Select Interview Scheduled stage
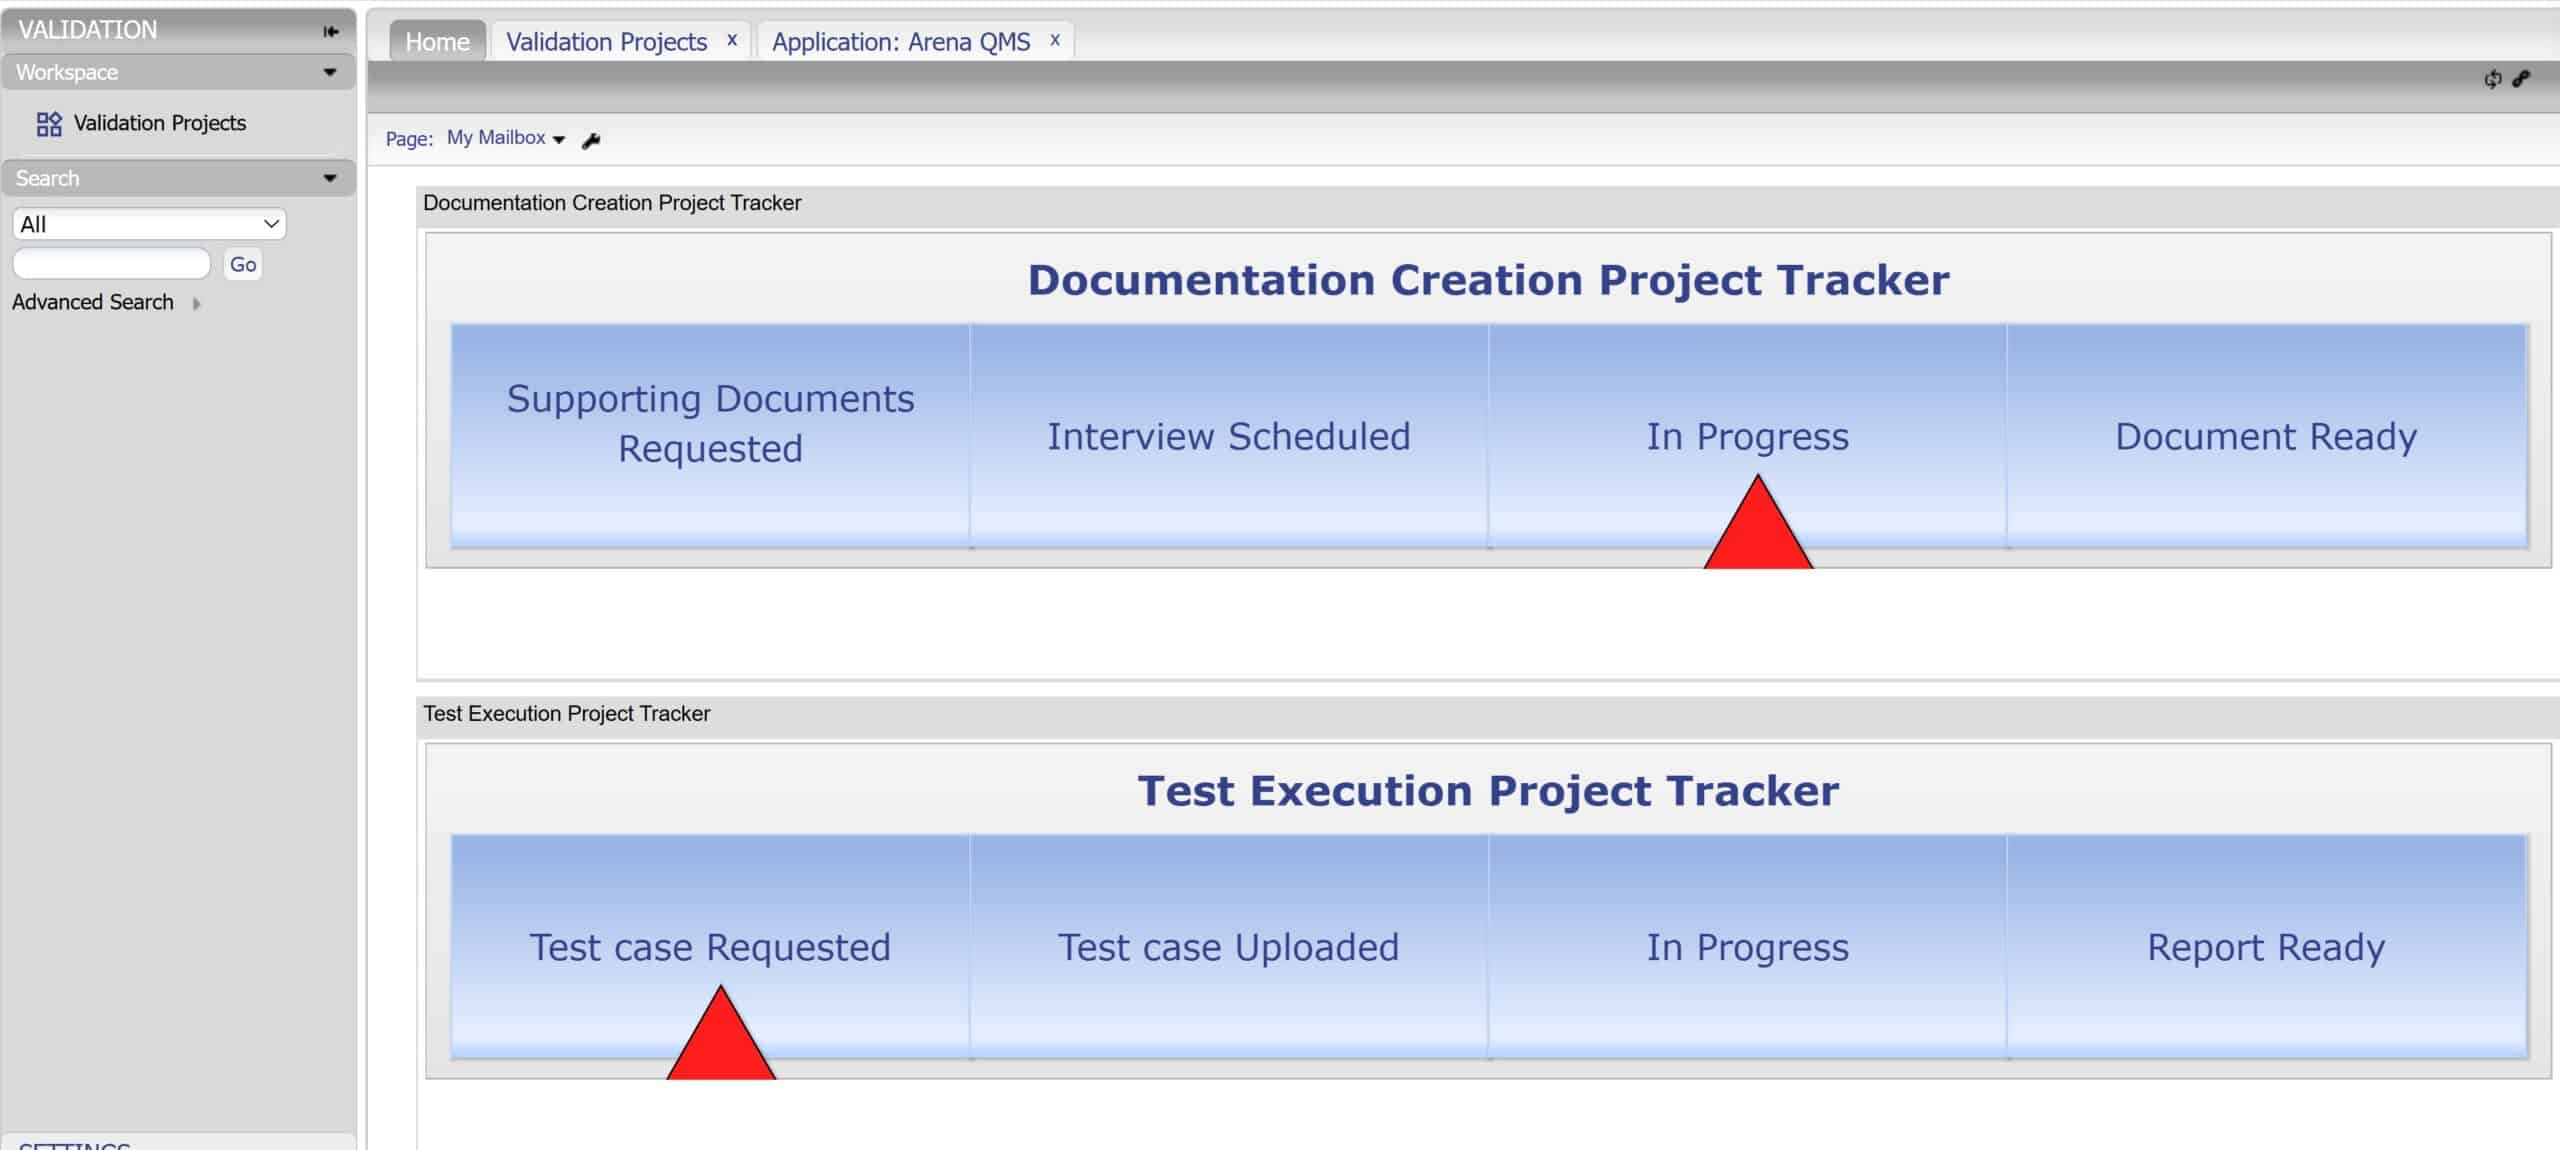 click(x=1229, y=436)
